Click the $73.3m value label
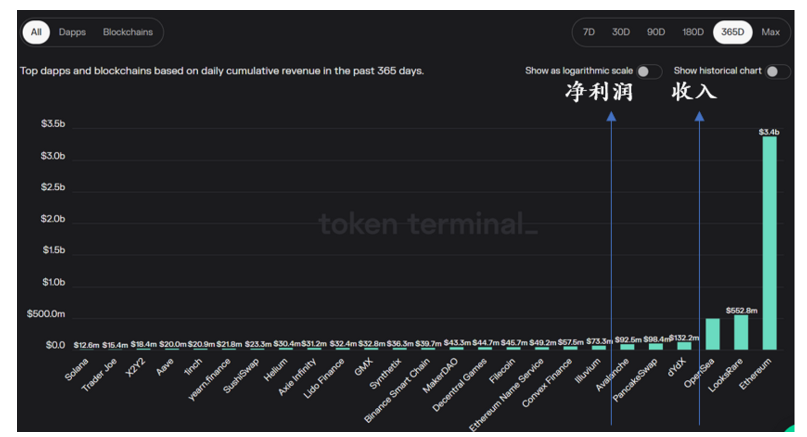Screen dimensions: 807x437 599,341
